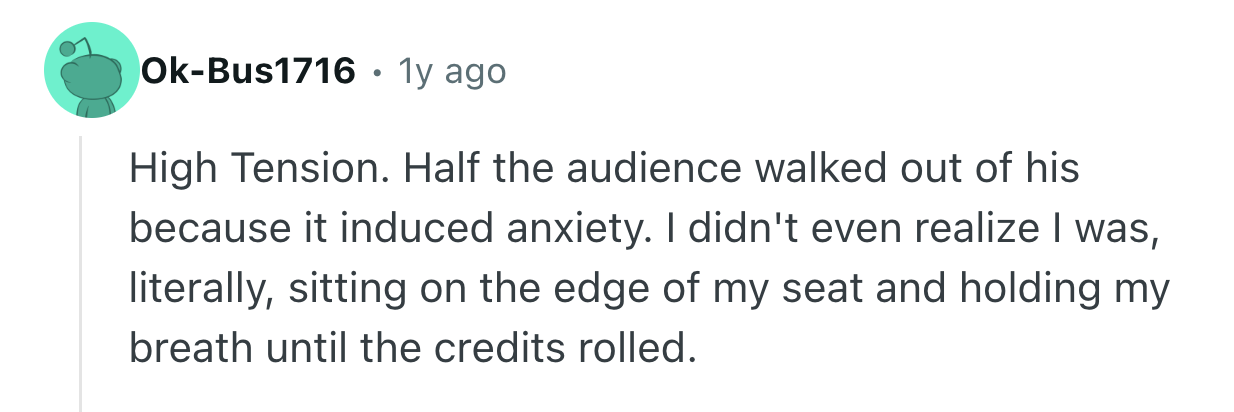The width and height of the screenshot is (1234, 412).
Task: Open the Ok-Bus1716 user profile link
Action: pos(248,71)
